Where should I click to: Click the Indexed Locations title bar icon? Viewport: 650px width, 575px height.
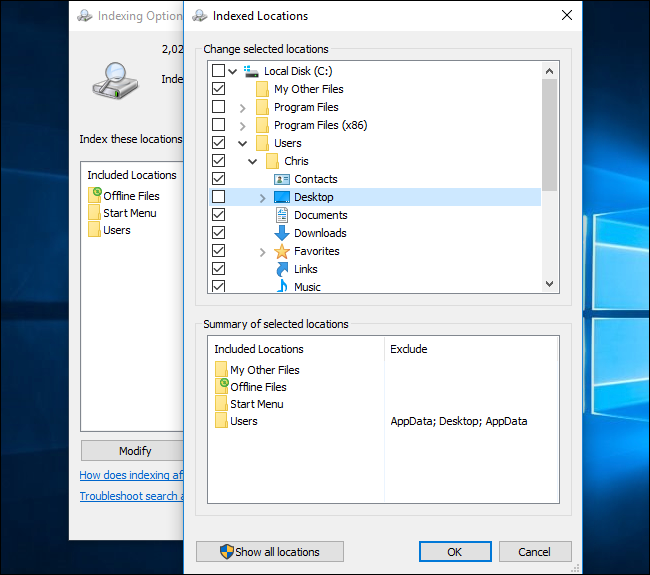200,16
